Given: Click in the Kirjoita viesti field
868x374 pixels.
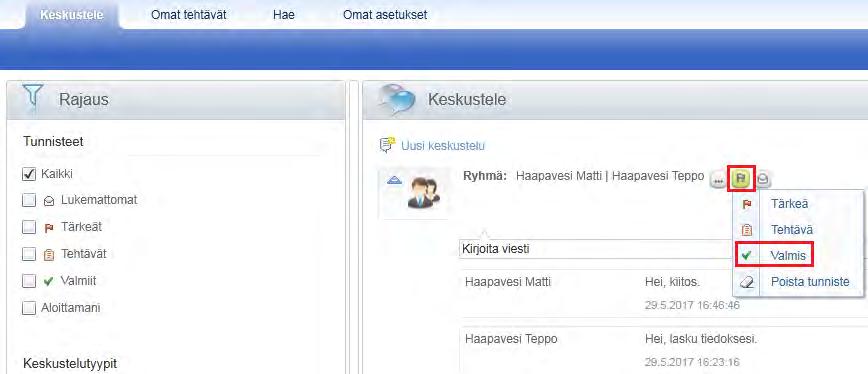Looking at the screenshot, I should point(596,249).
